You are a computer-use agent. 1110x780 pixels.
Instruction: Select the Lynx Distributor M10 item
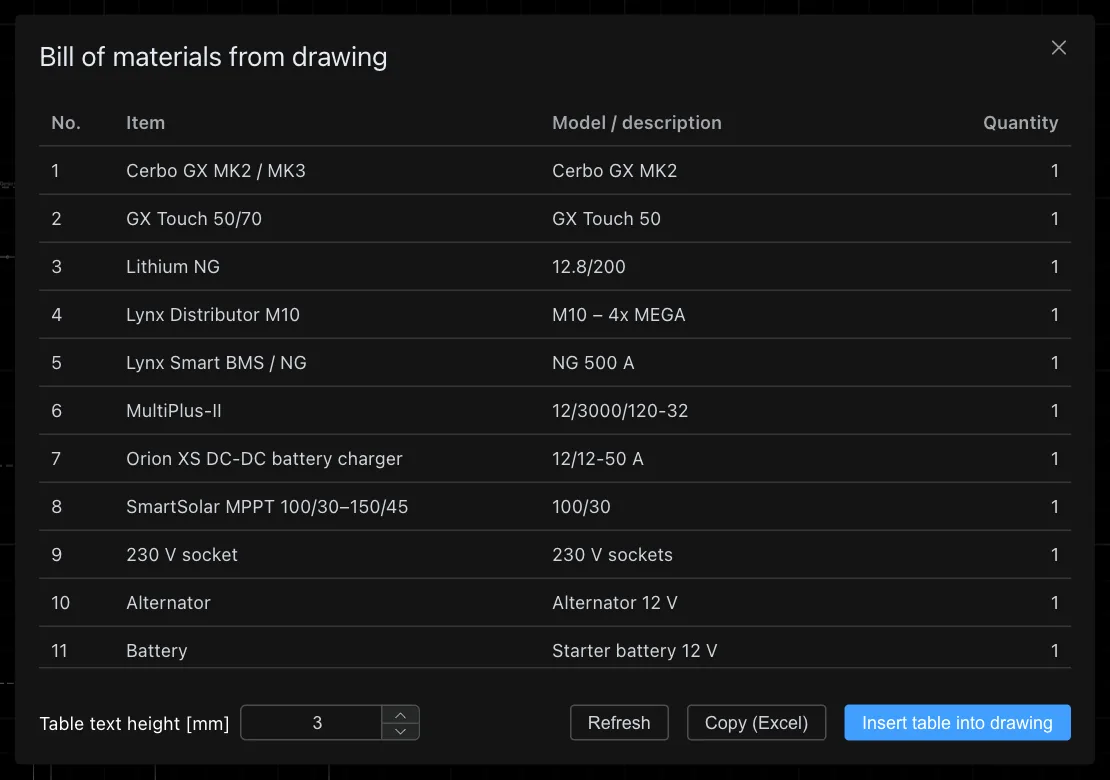click(213, 315)
